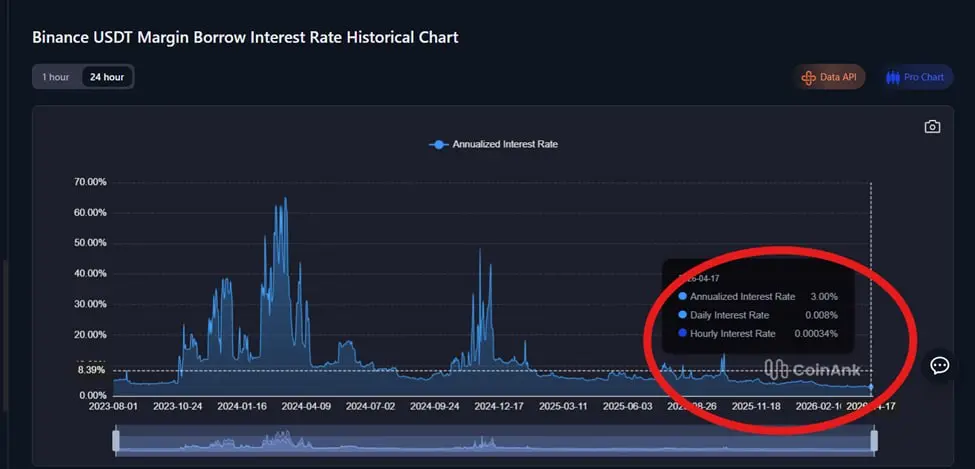Click the Pro Chart candlestick icon
The height and width of the screenshot is (469, 975).
point(893,78)
